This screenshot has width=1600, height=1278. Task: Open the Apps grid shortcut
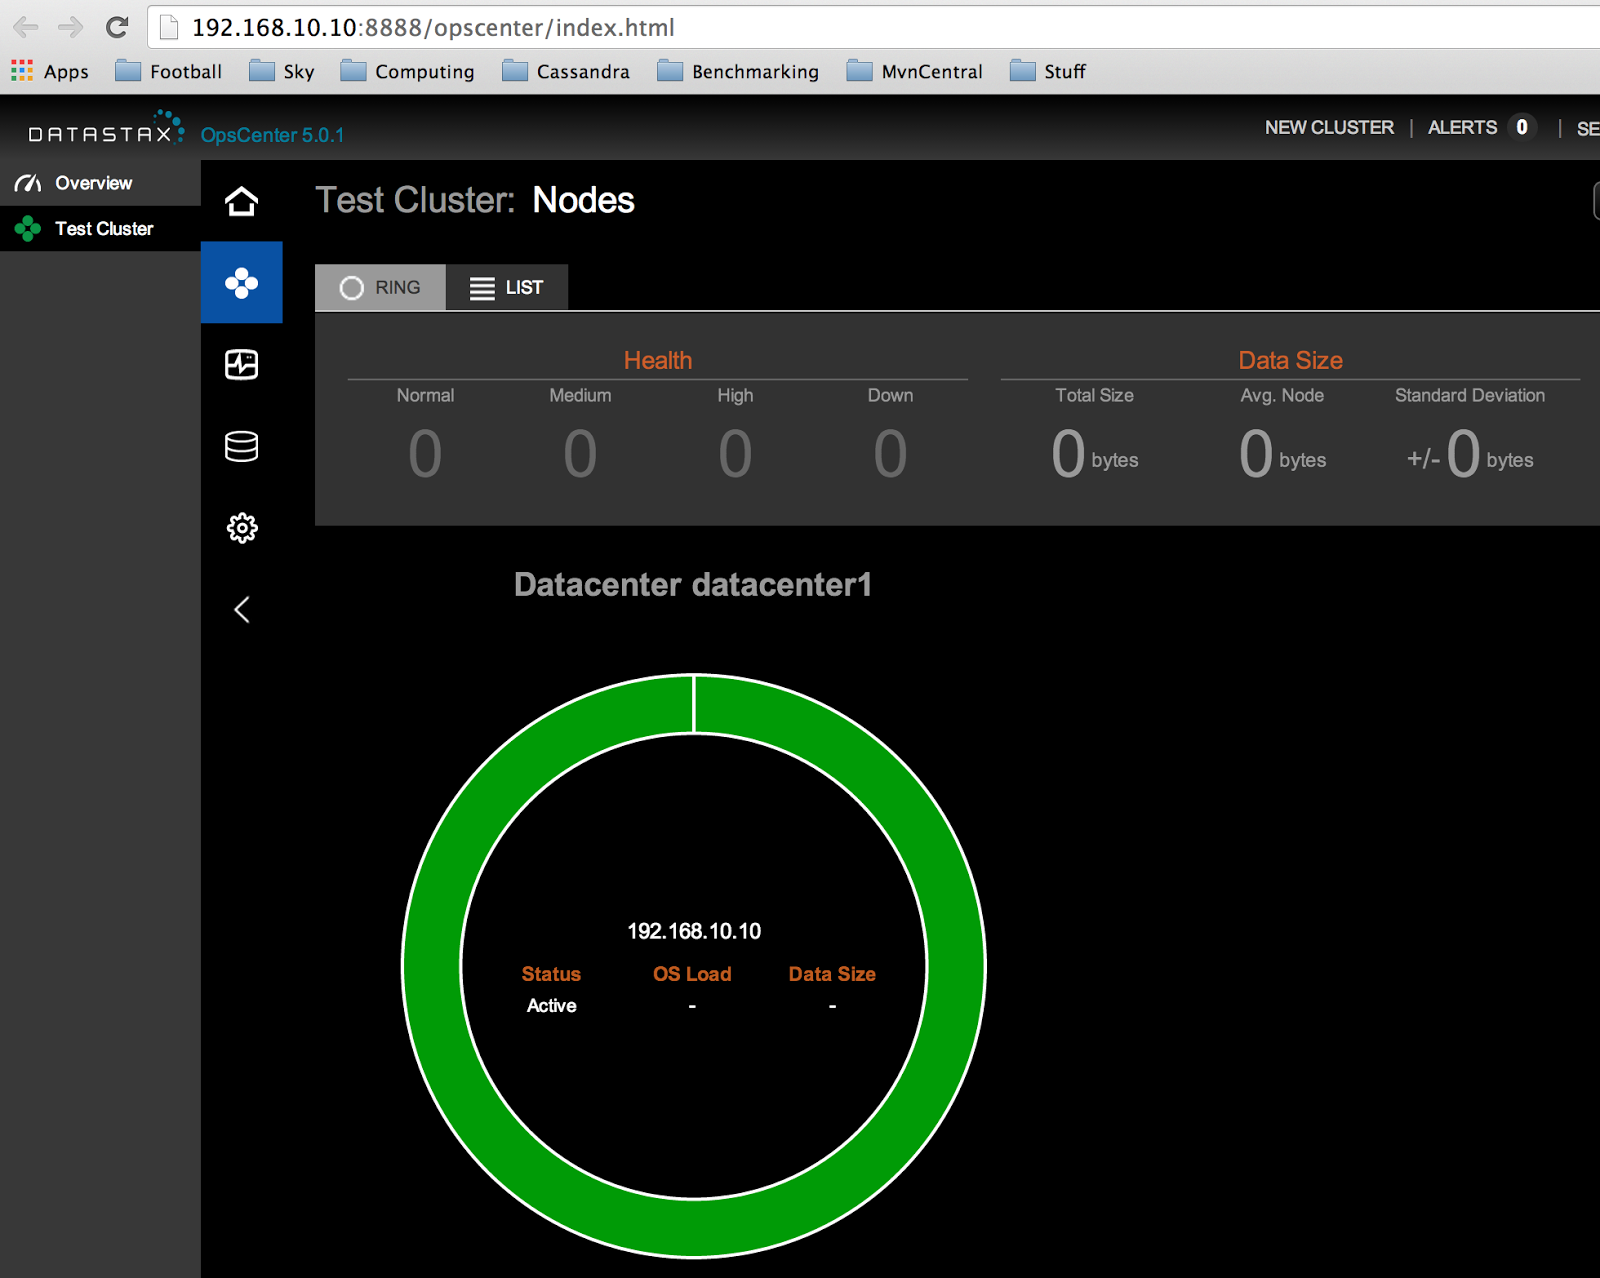point(50,71)
